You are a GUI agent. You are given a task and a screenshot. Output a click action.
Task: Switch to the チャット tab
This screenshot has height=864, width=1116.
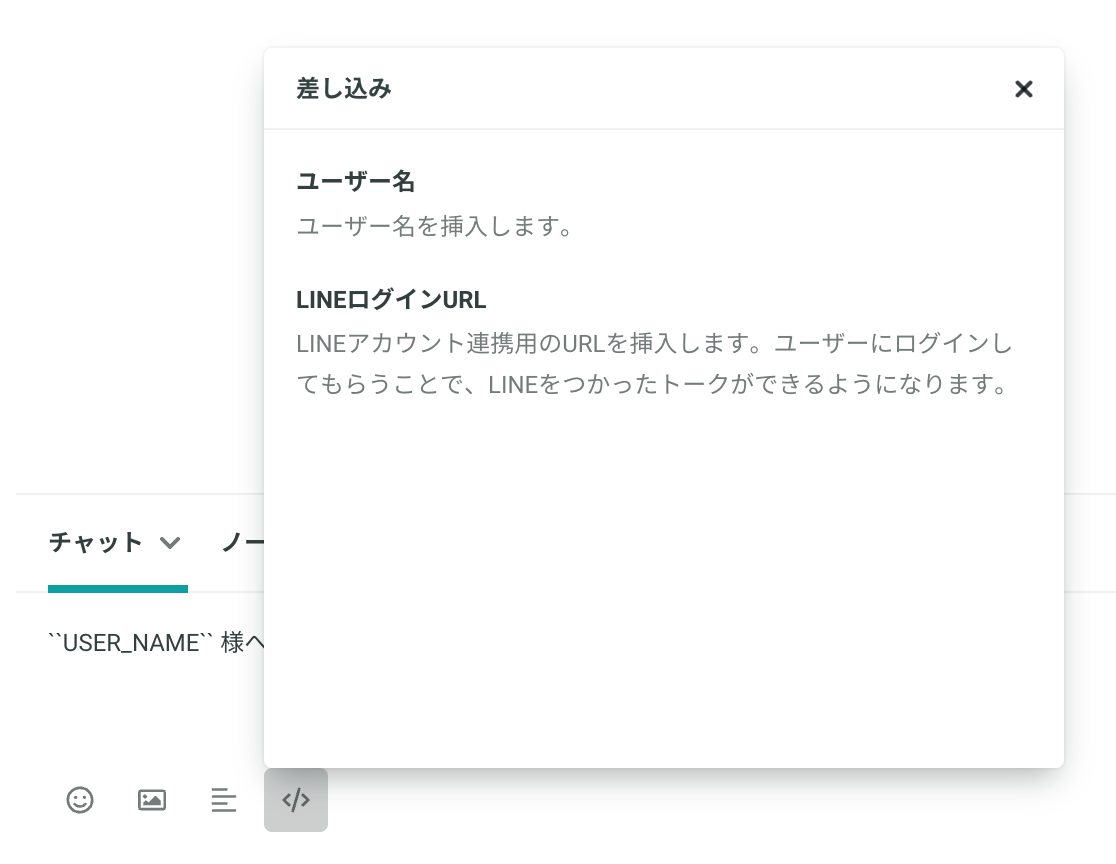click(x=95, y=542)
